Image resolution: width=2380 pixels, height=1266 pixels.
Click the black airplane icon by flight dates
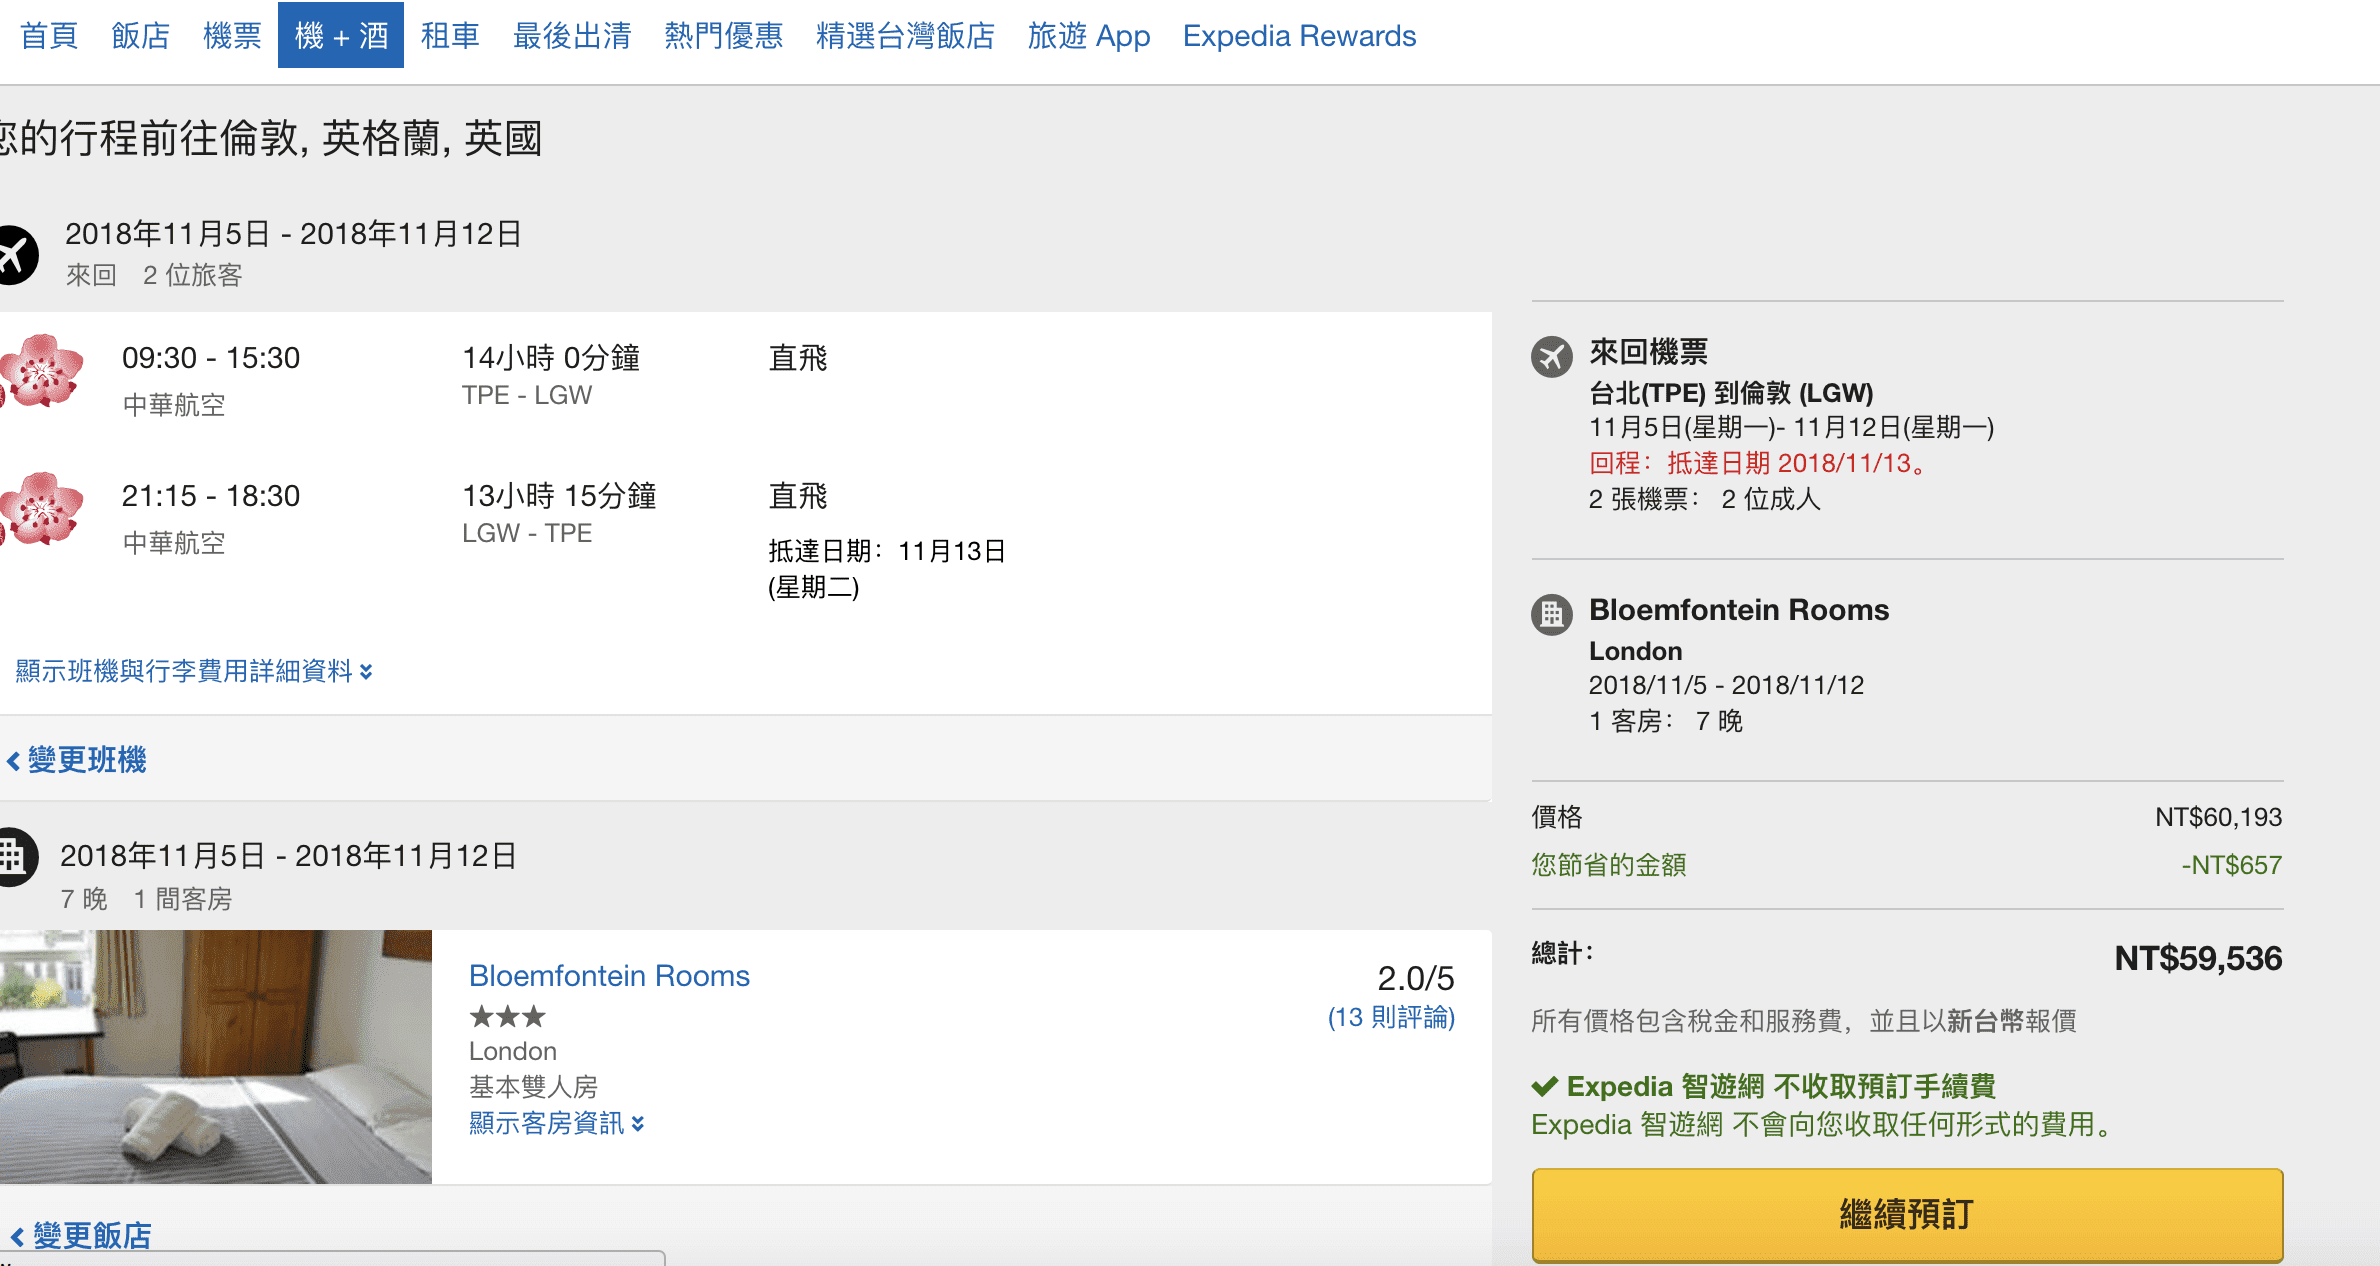click(16, 255)
